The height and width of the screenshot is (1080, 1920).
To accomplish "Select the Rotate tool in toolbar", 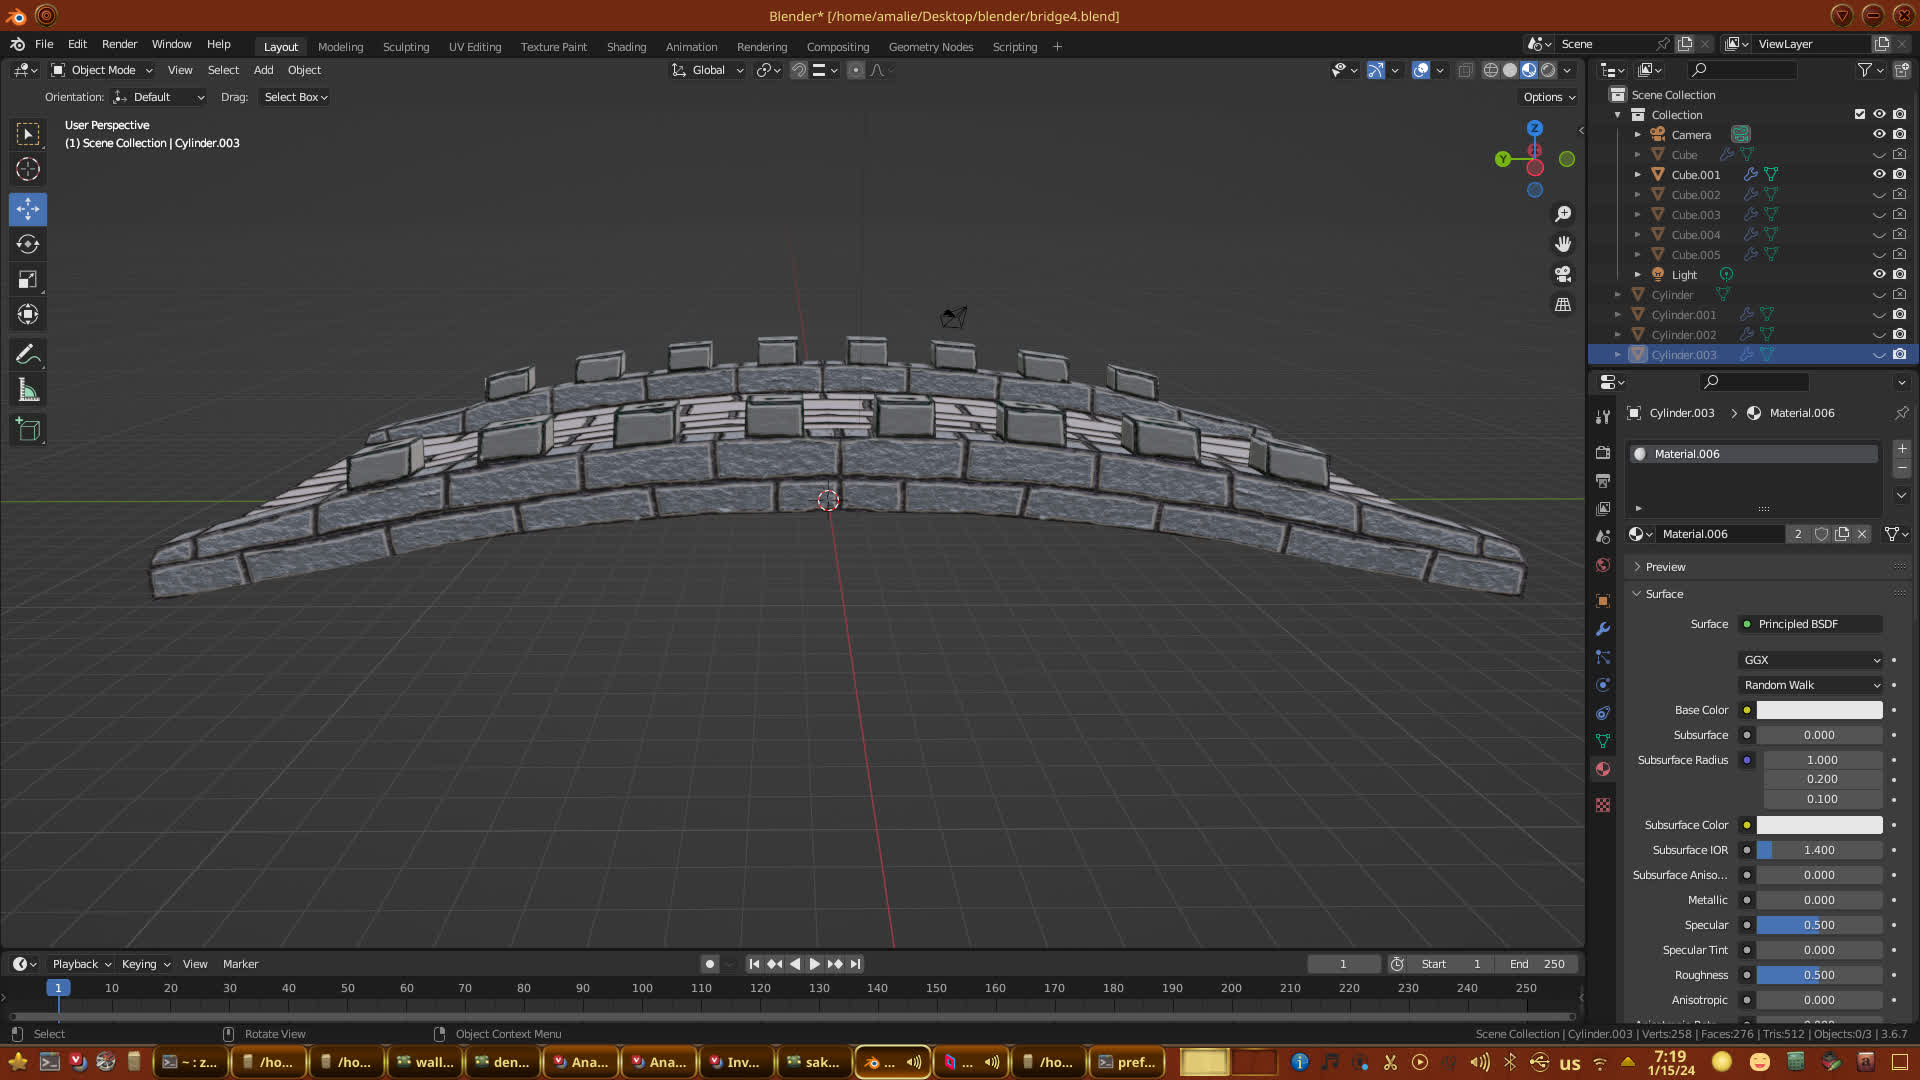I will click(28, 244).
